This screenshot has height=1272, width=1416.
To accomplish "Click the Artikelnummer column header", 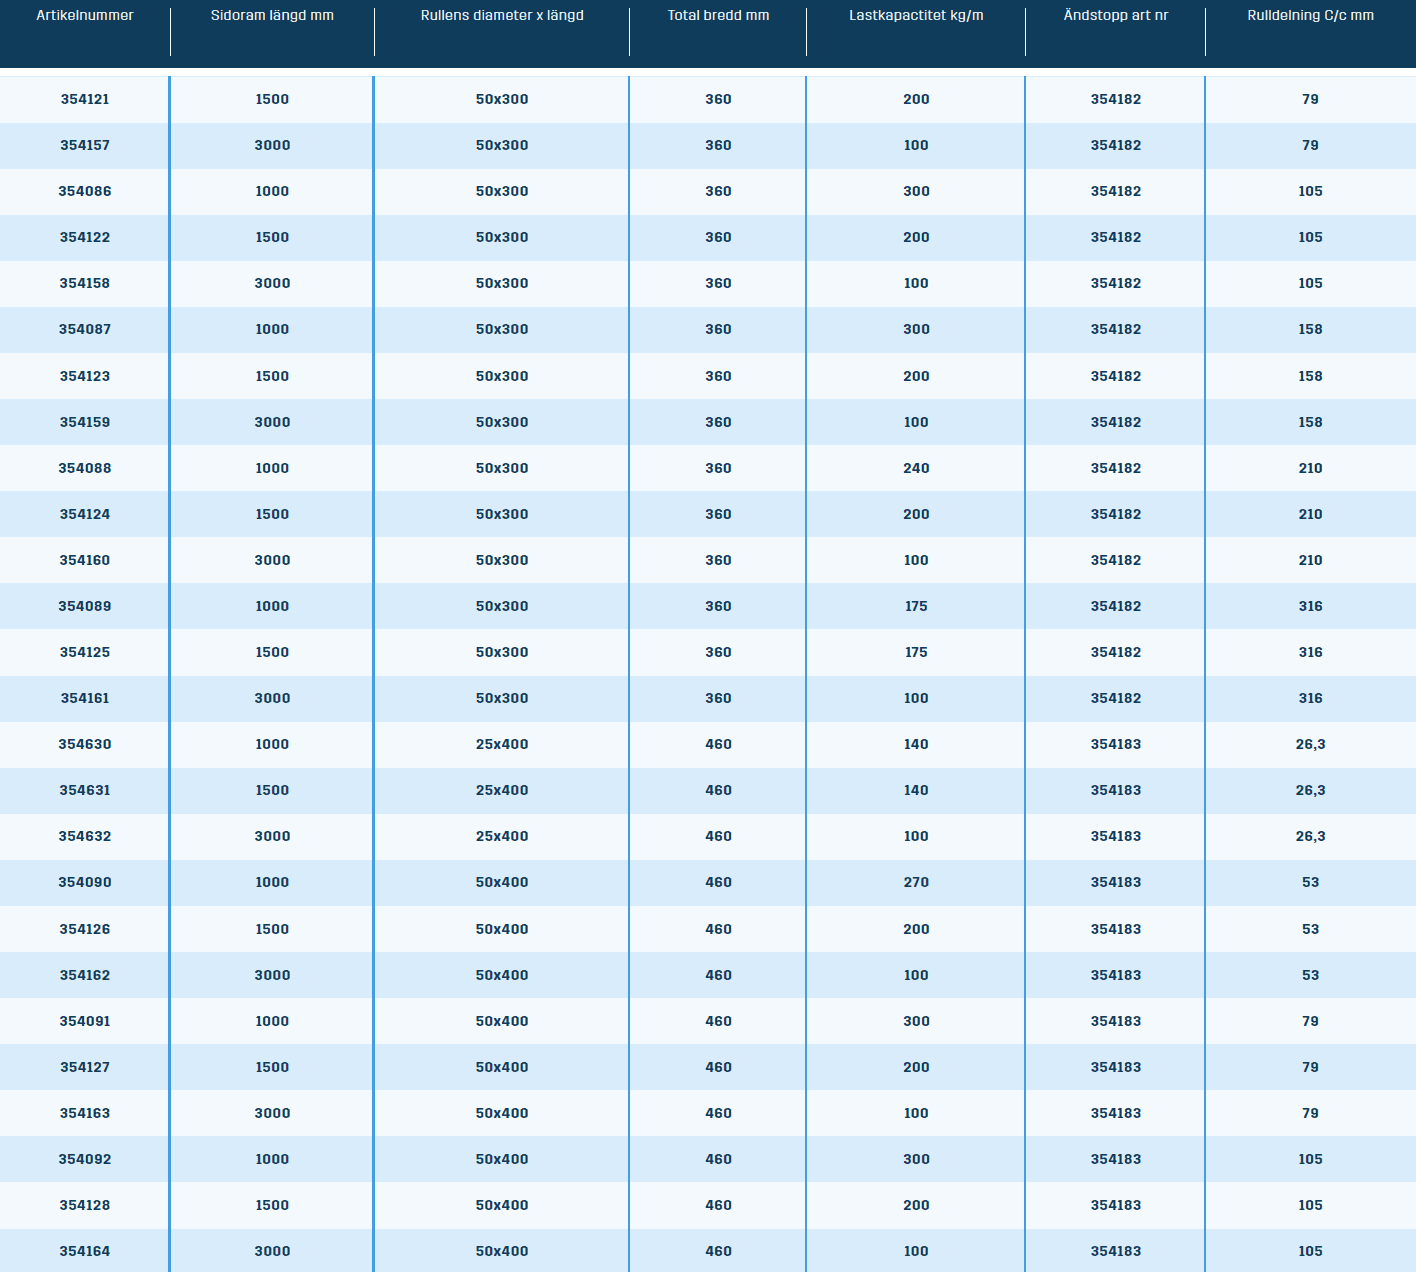I will [85, 16].
